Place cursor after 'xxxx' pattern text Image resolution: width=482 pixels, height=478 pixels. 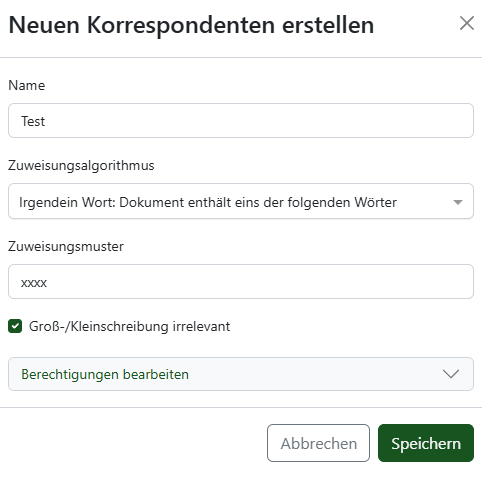(x=48, y=283)
